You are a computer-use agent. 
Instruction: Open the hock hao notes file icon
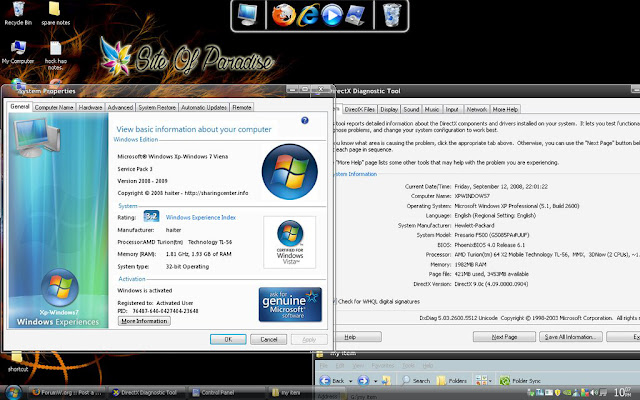(x=56, y=55)
